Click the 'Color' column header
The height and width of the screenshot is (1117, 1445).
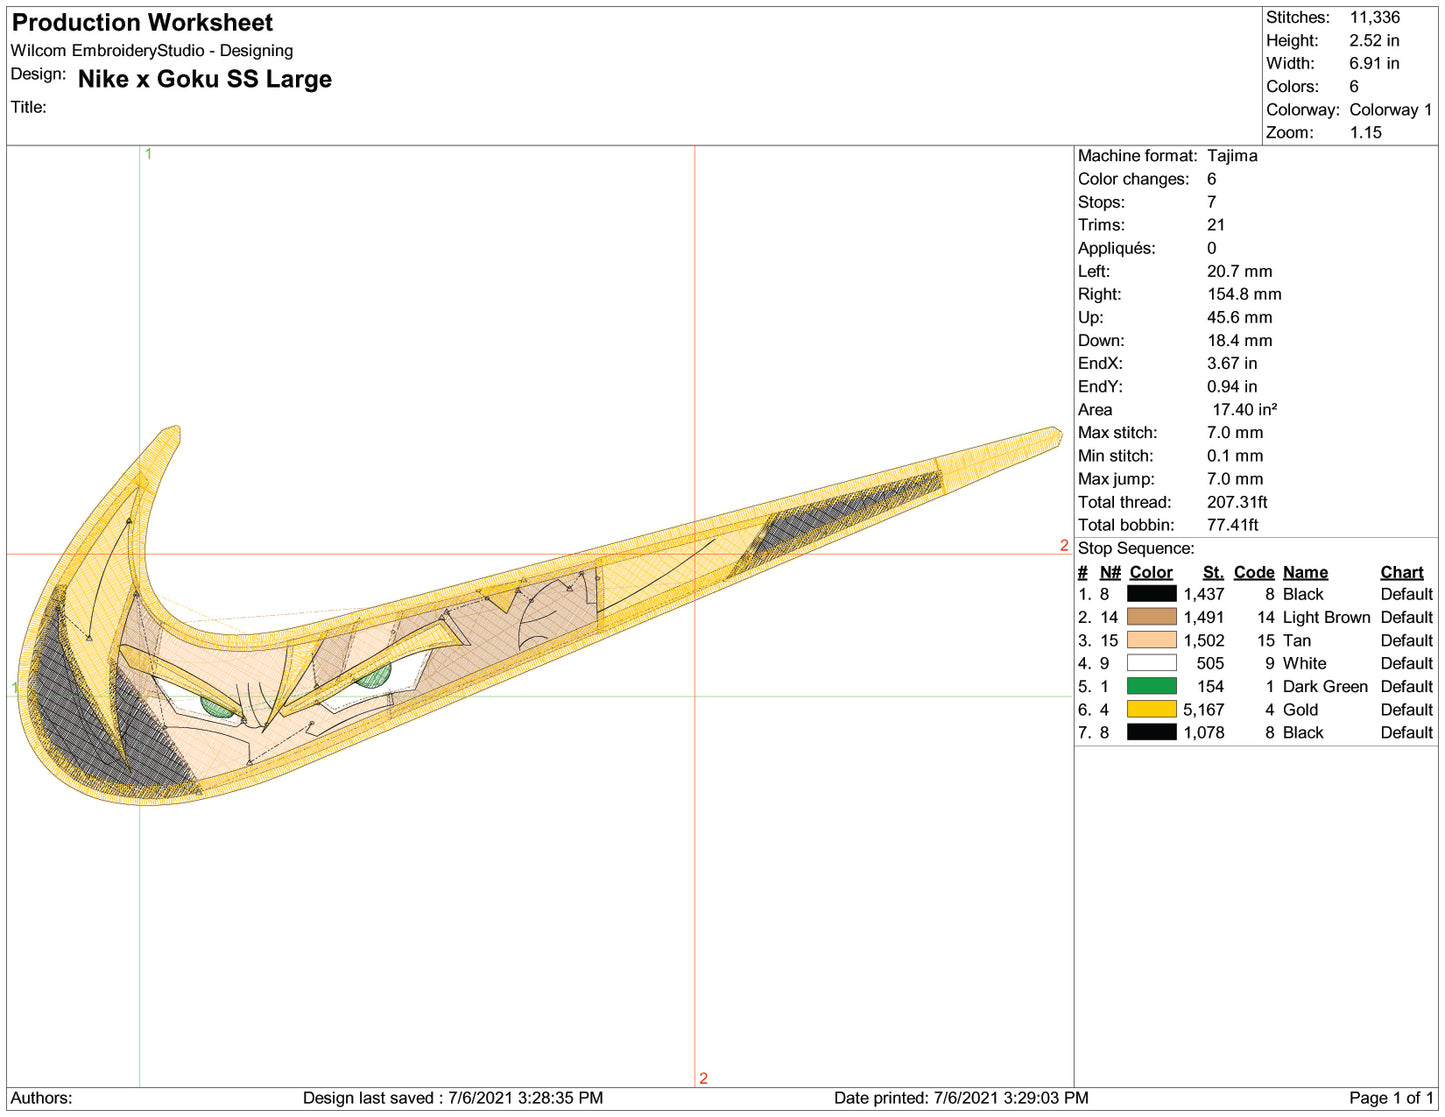1151,572
